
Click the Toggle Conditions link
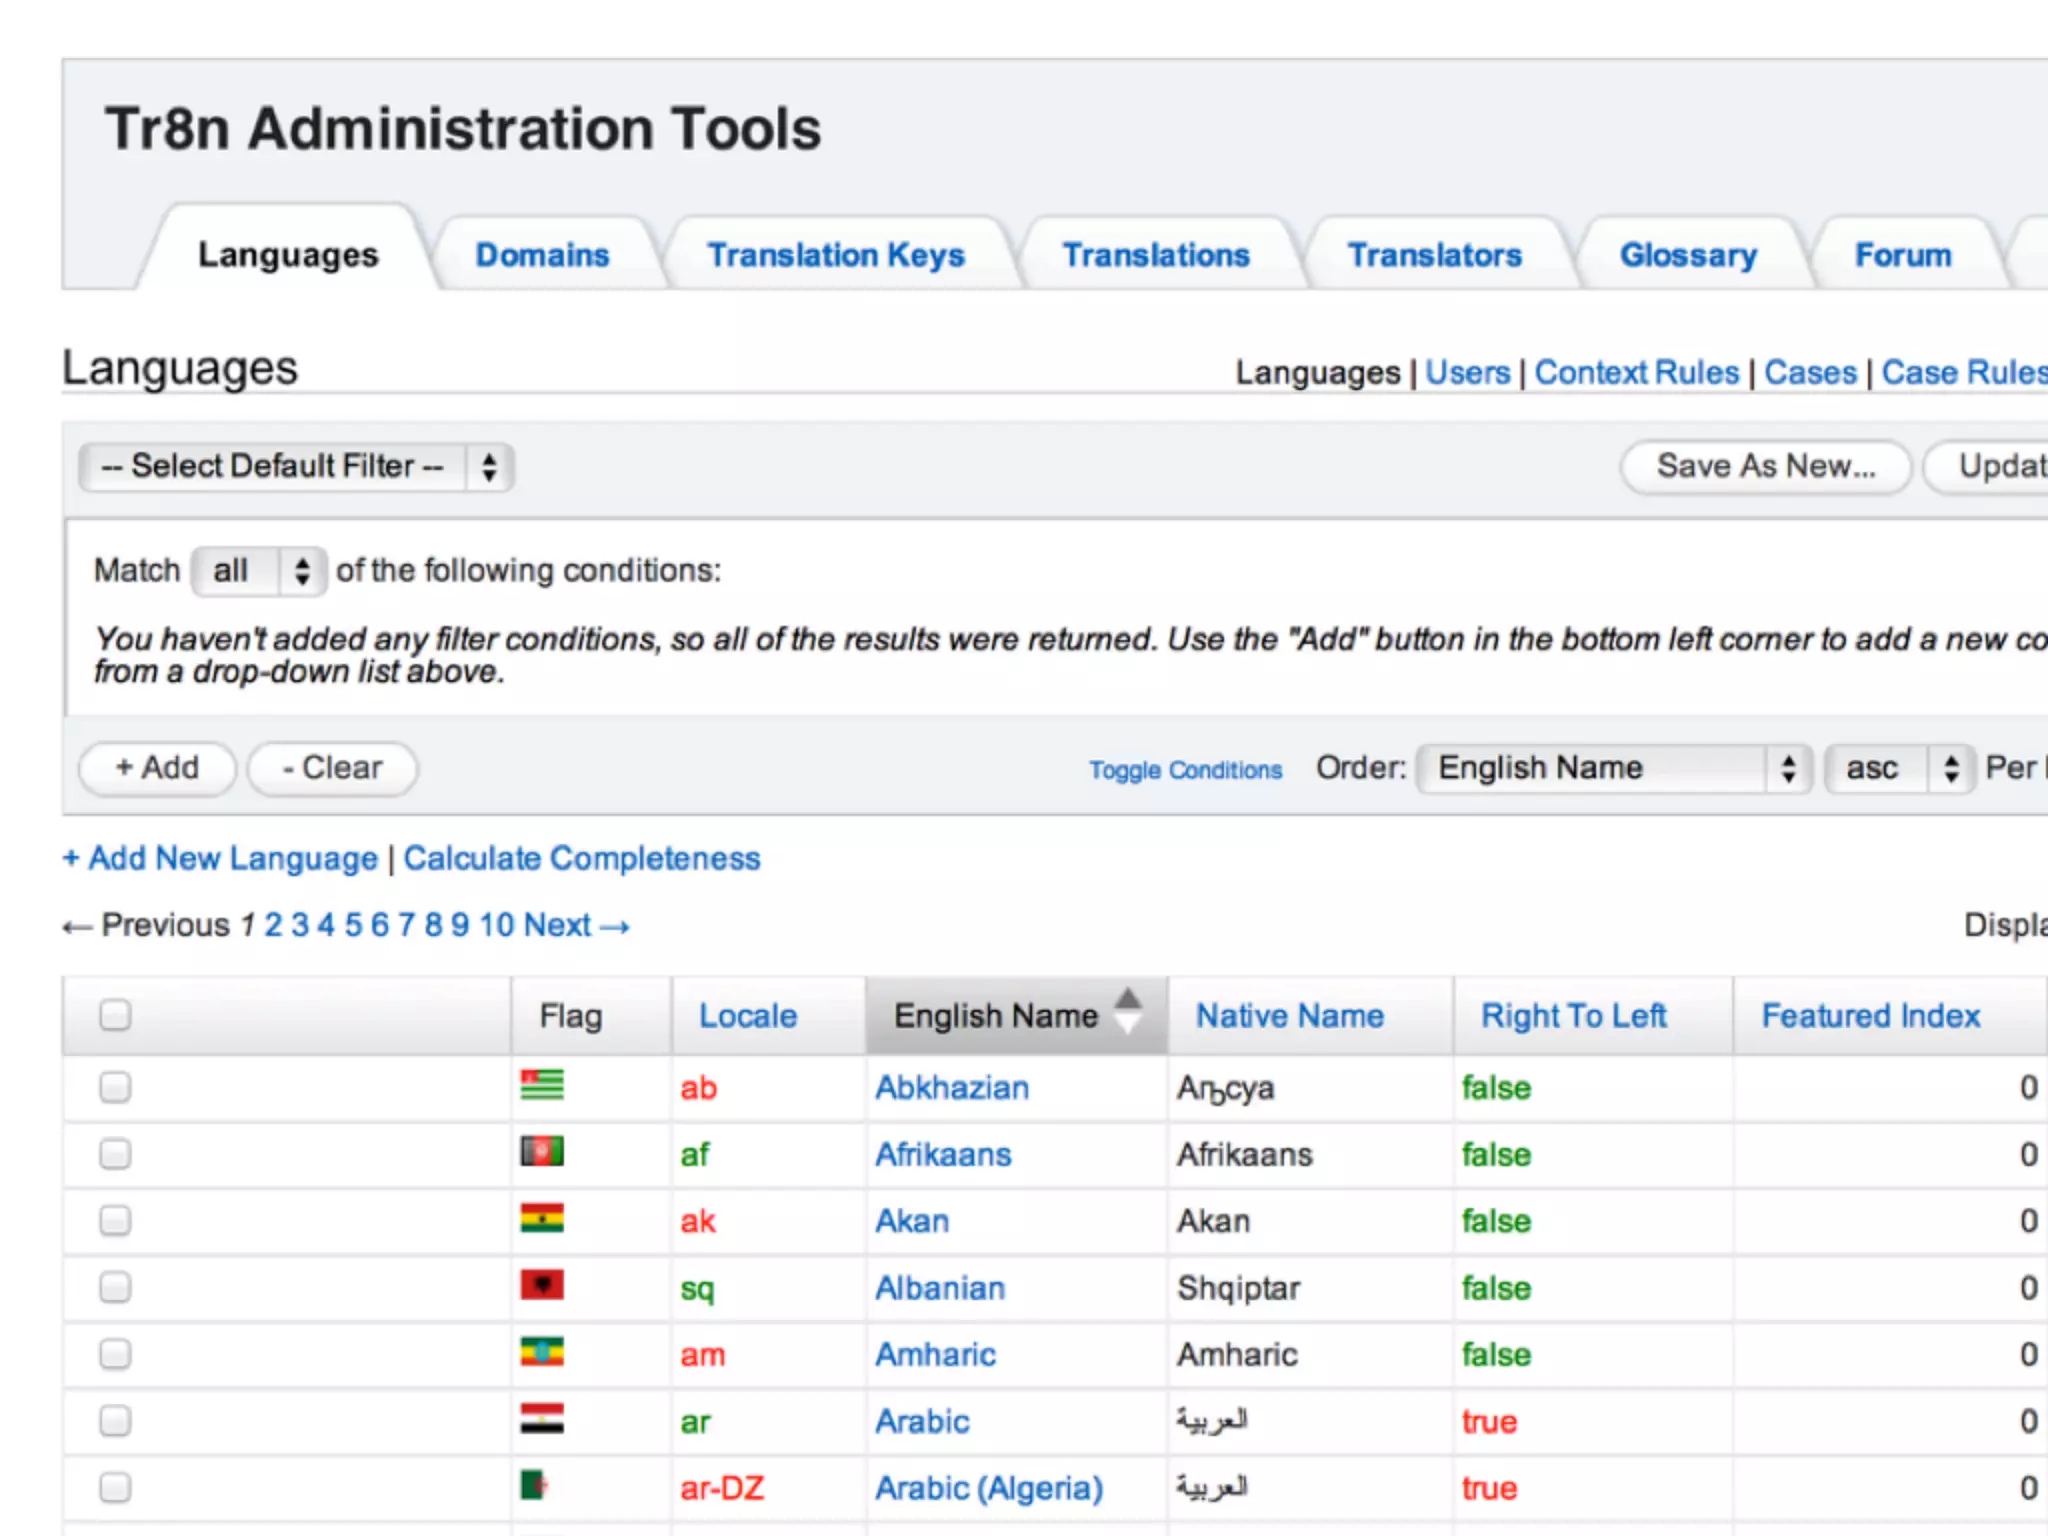click(1185, 770)
